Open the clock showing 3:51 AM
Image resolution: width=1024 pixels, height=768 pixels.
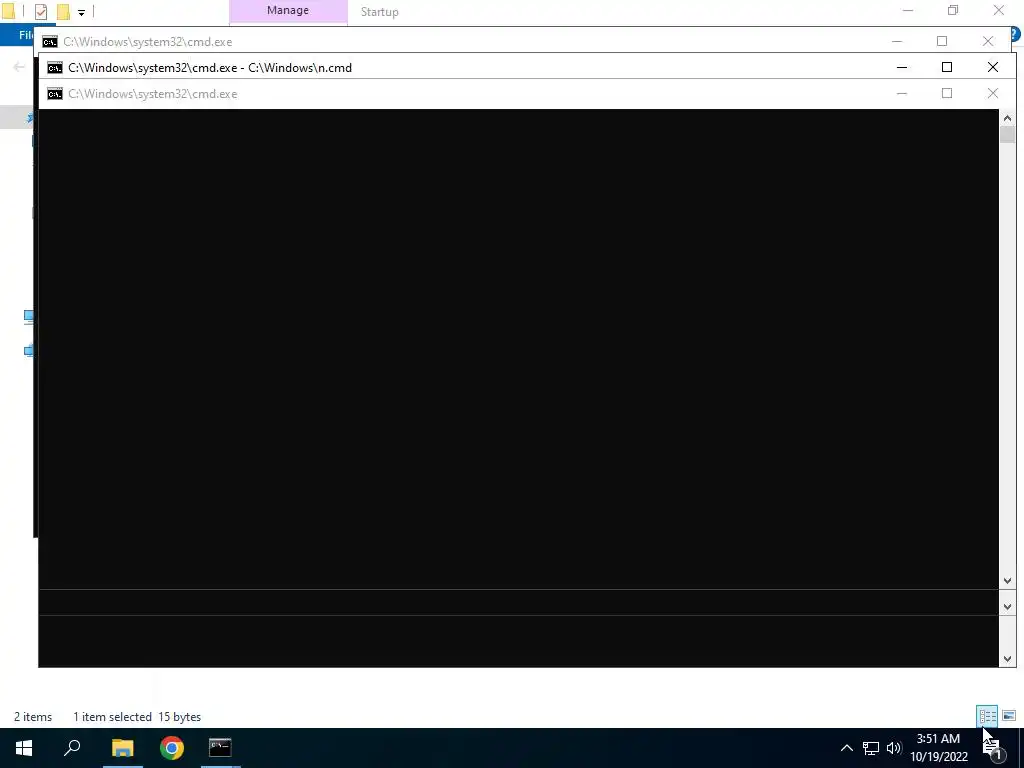[x=938, y=748]
